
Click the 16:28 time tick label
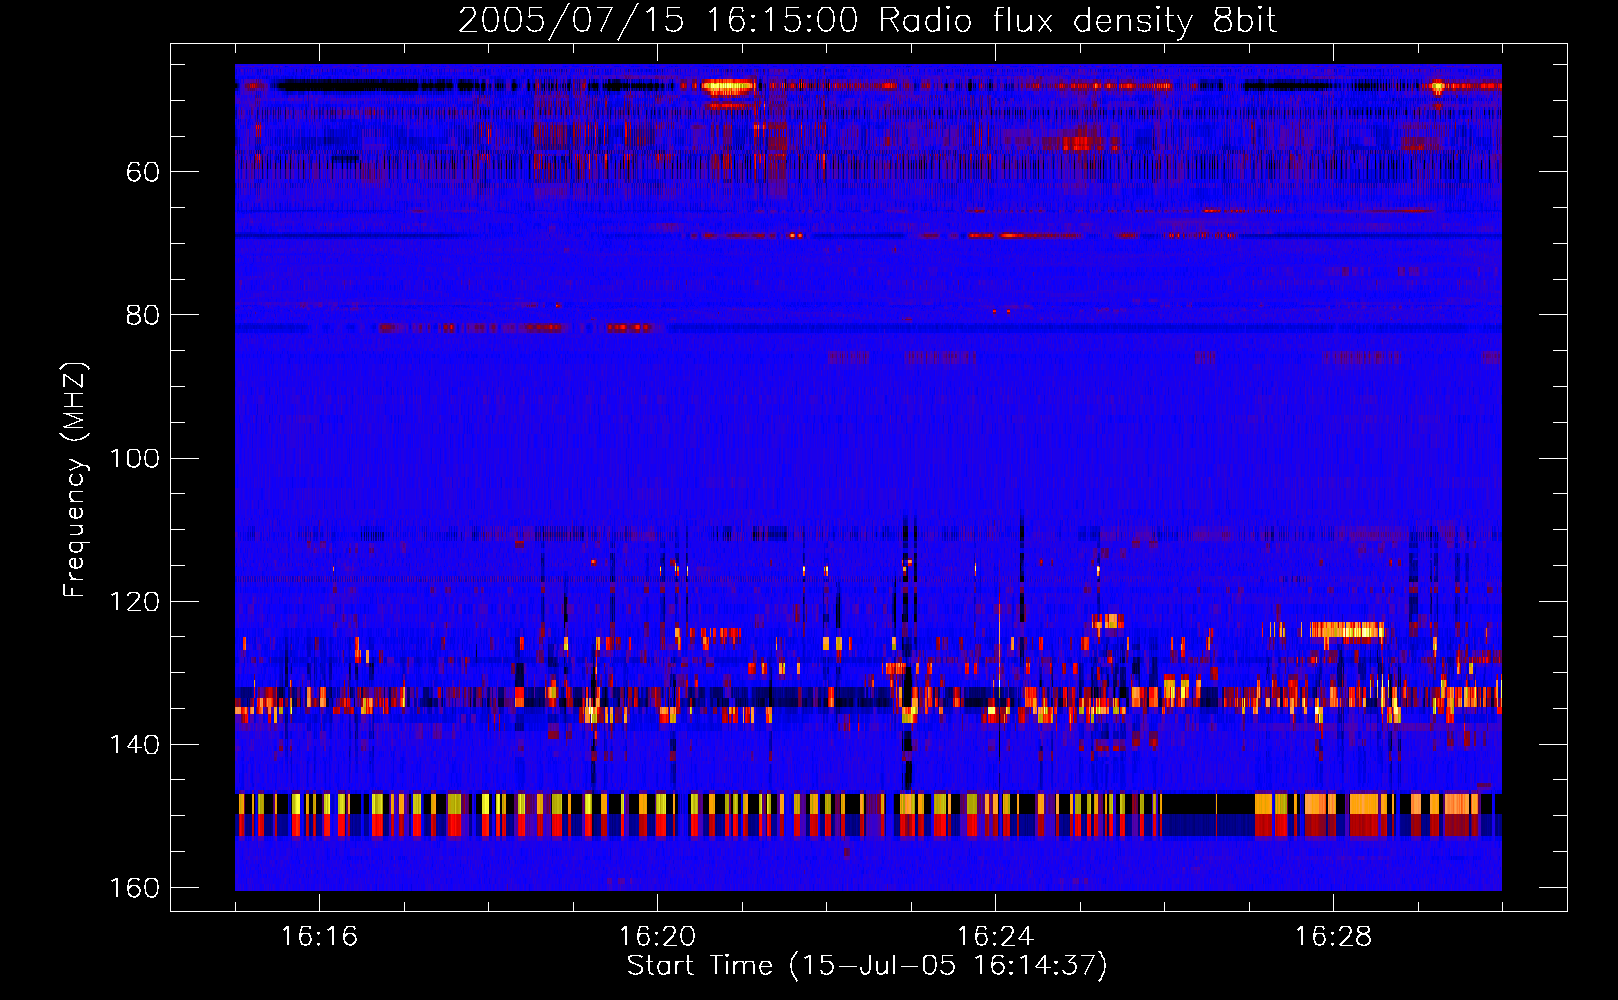[x=1333, y=937]
